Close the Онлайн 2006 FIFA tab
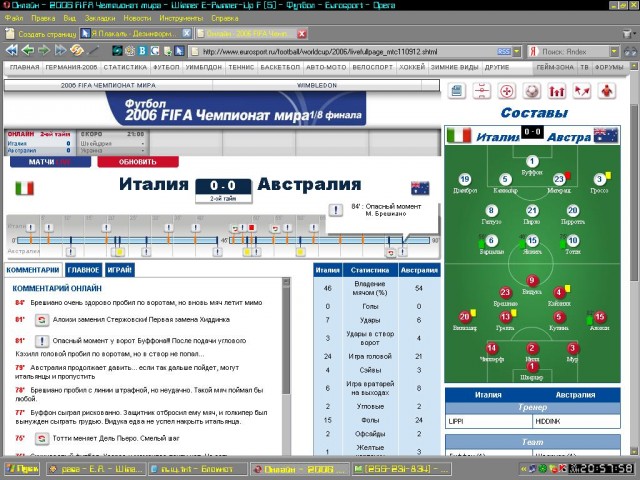 point(302,34)
